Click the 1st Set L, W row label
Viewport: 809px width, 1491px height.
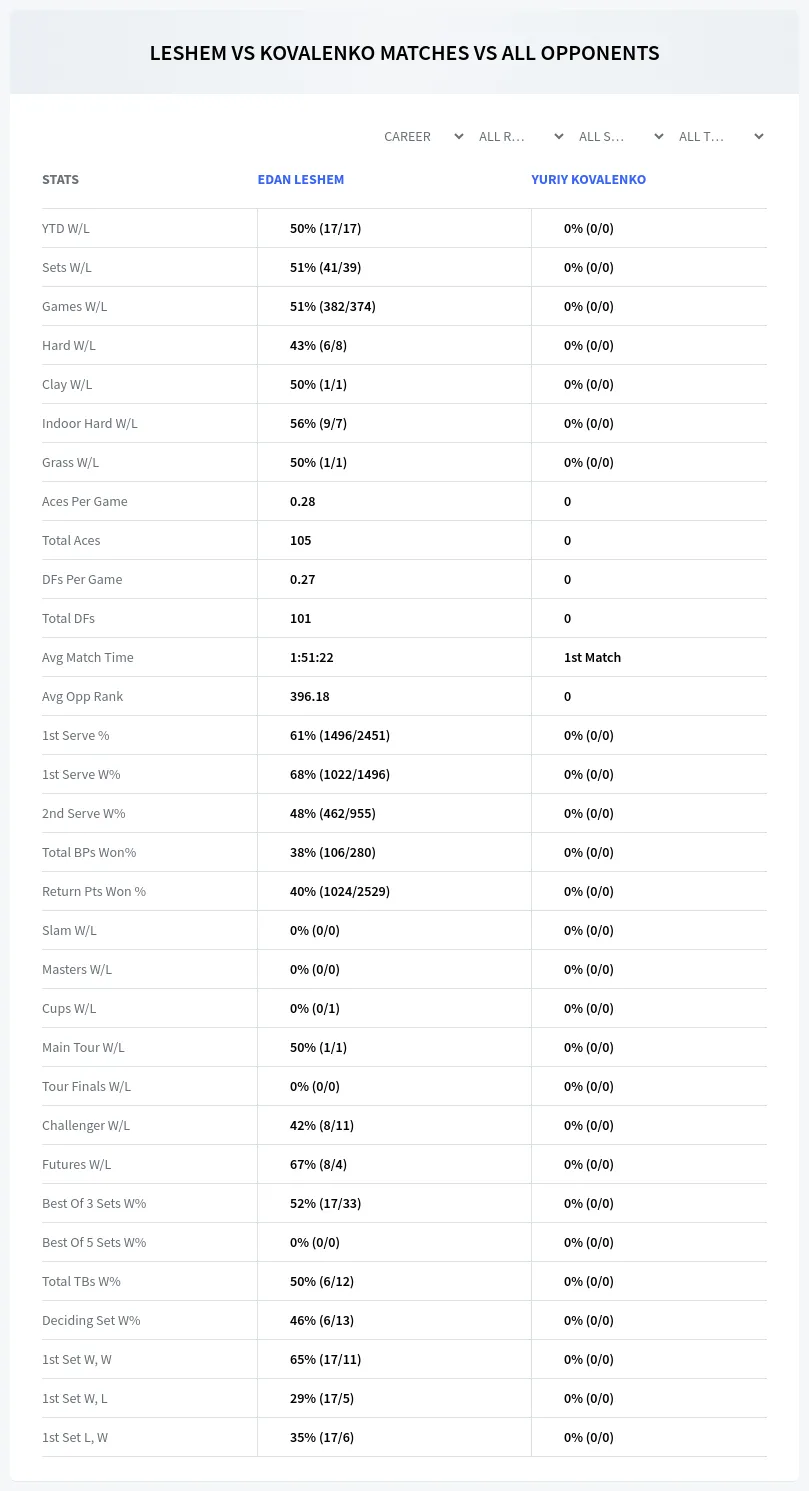(x=75, y=1437)
